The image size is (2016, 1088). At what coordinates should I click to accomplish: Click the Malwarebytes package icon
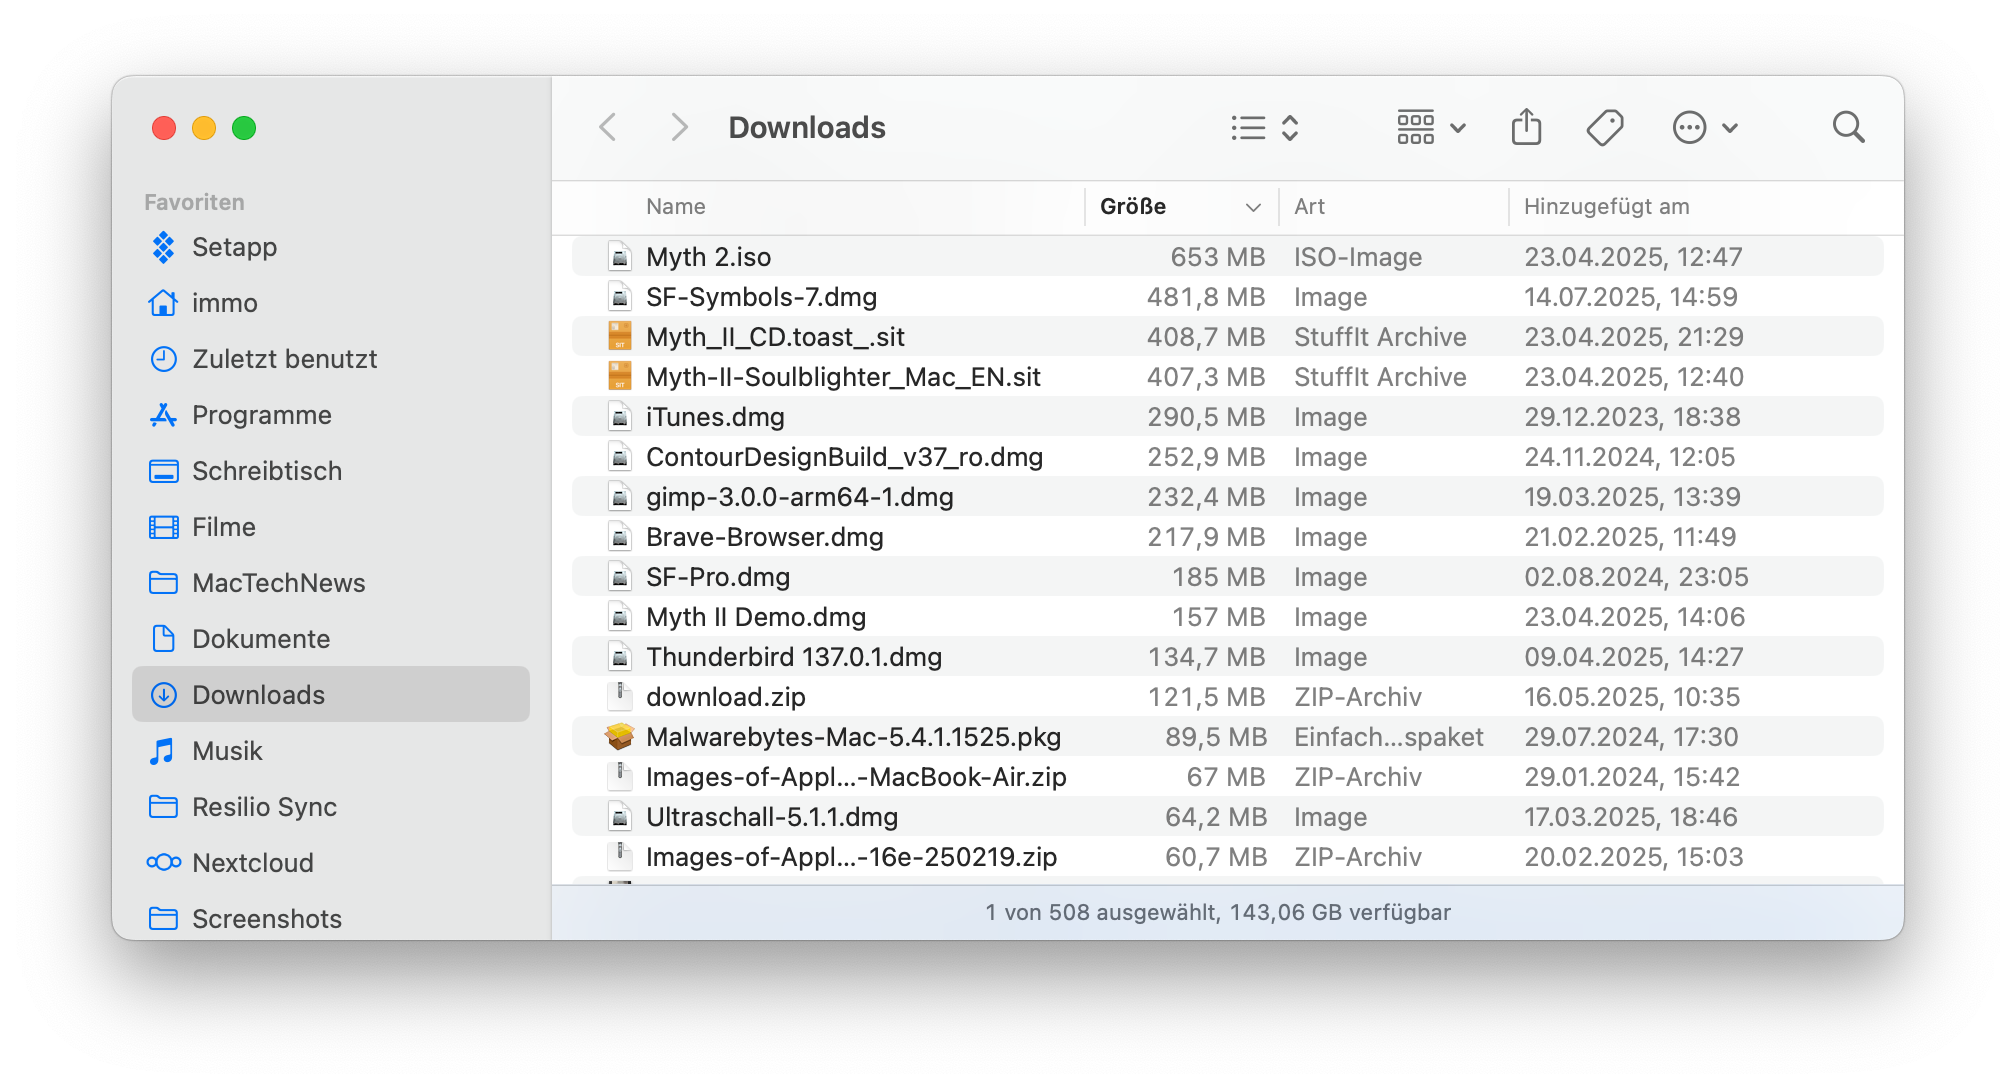[620, 737]
